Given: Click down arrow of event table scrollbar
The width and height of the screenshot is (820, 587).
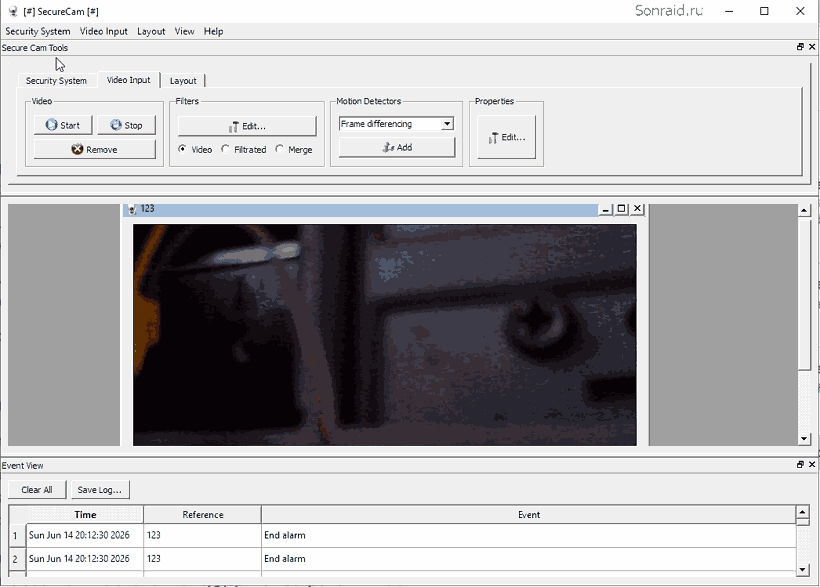Looking at the screenshot, I should point(802,570).
